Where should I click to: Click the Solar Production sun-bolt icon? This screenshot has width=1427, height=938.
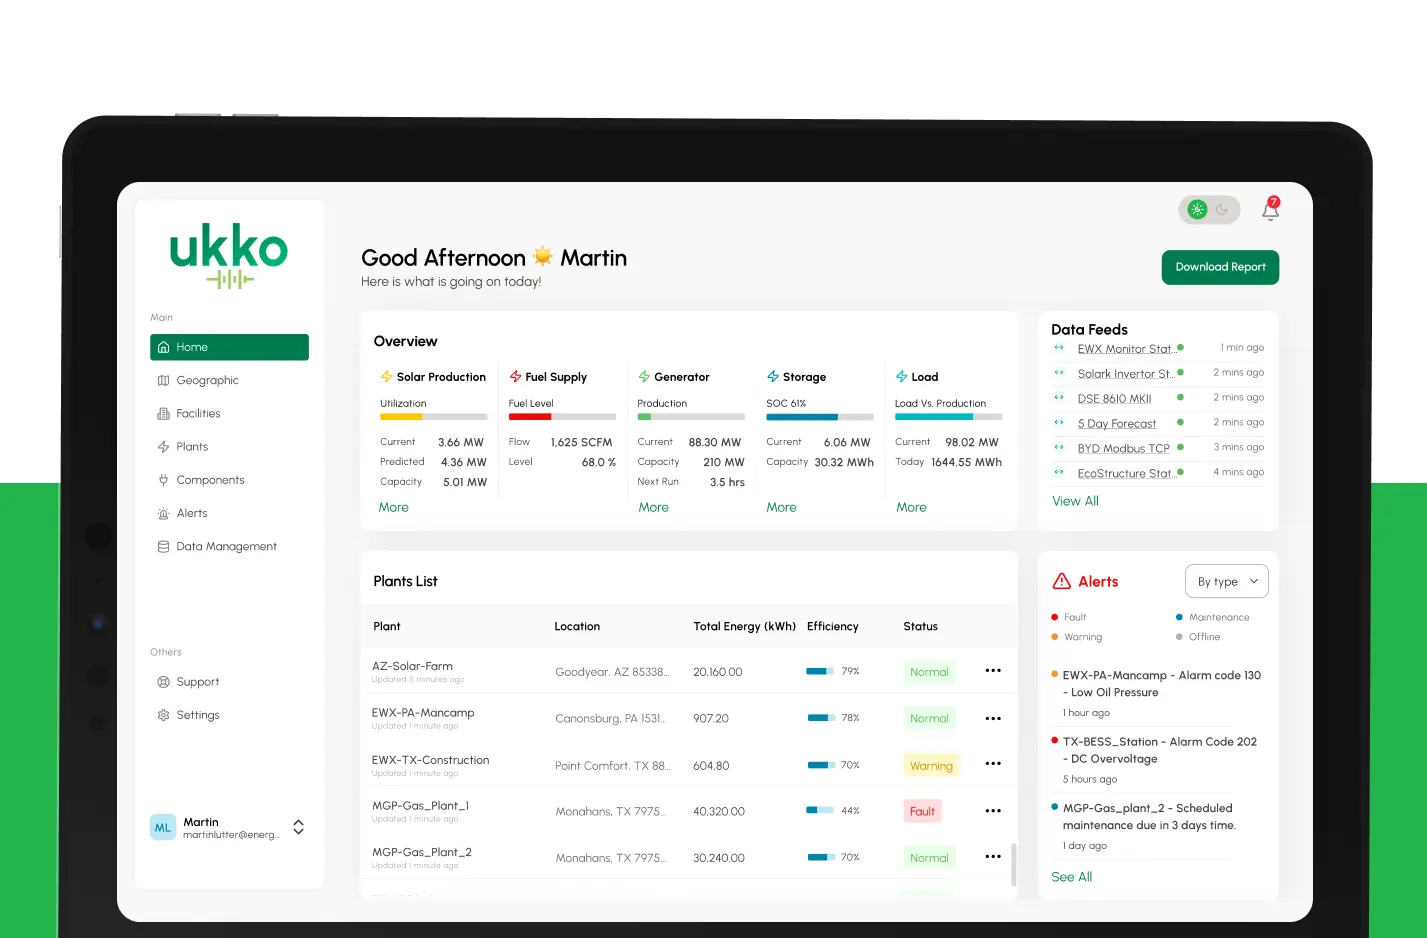click(x=386, y=377)
